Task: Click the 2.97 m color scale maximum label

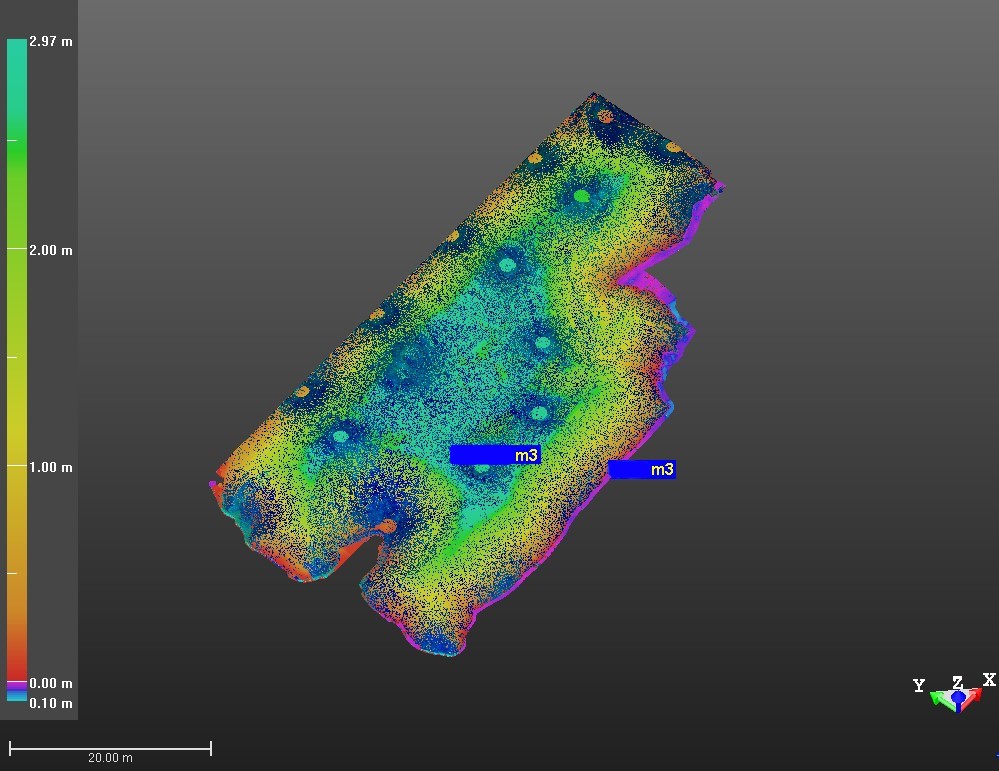Action: pyautogui.click(x=51, y=42)
